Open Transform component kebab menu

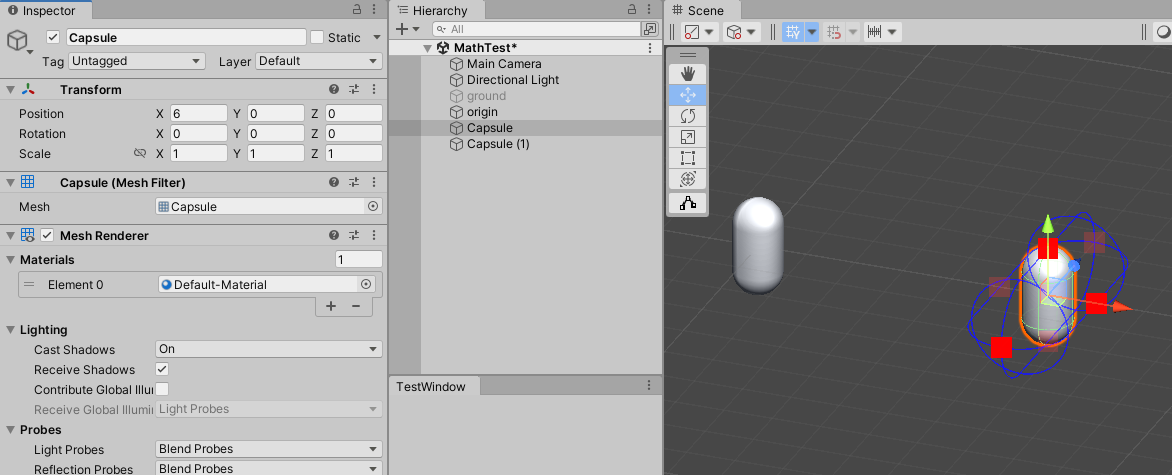pos(374,89)
